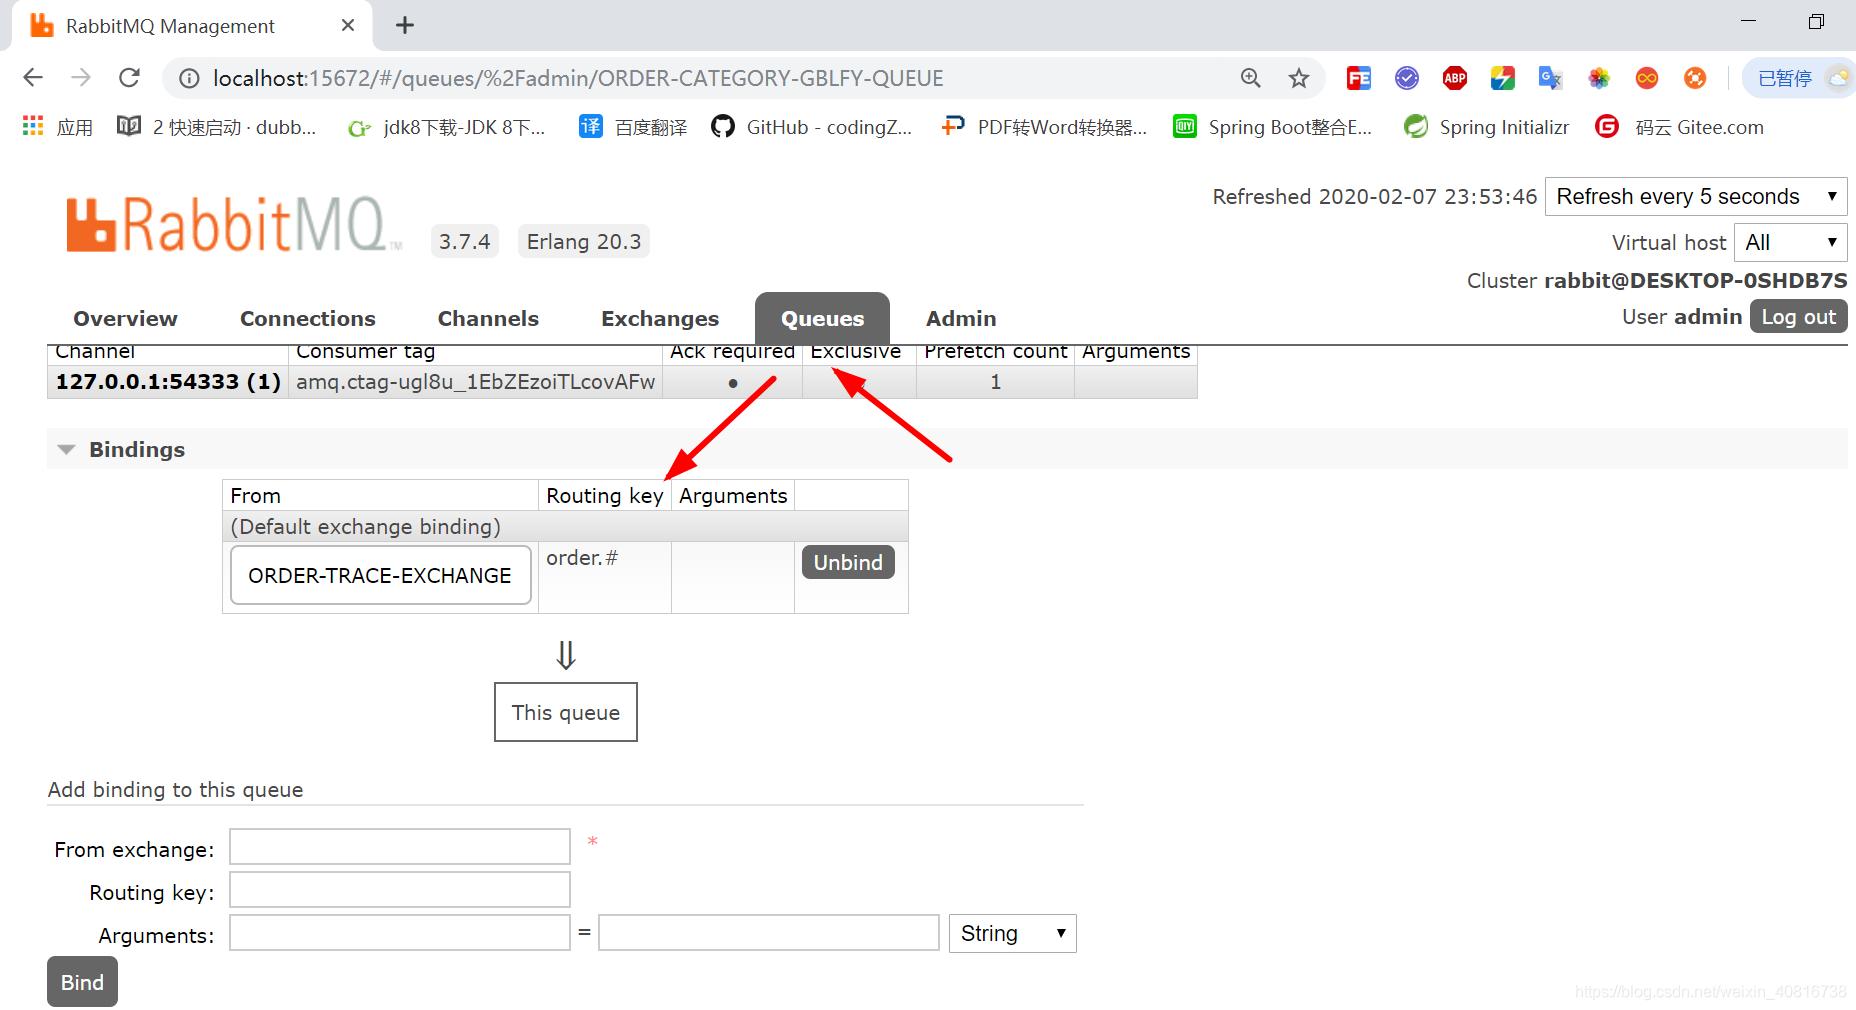Log out of the admin user
This screenshot has height=1010, width=1856.
tap(1798, 316)
